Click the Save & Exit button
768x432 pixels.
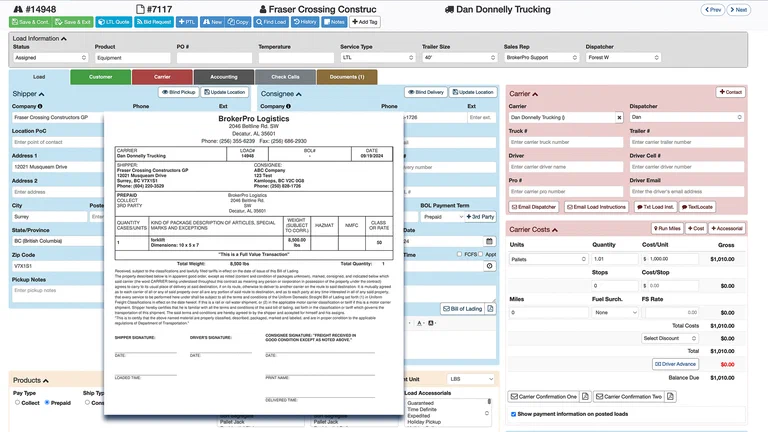(x=72, y=22)
